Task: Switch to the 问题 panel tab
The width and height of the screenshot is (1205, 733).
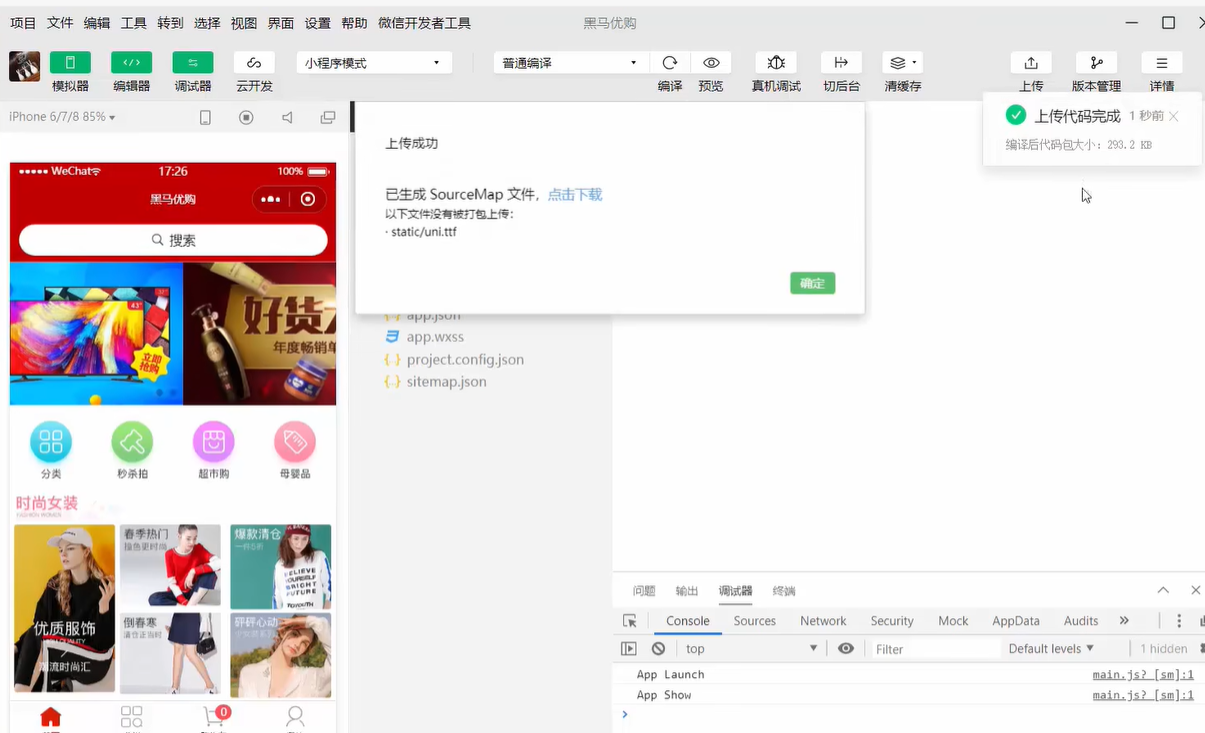Action: 644,591
